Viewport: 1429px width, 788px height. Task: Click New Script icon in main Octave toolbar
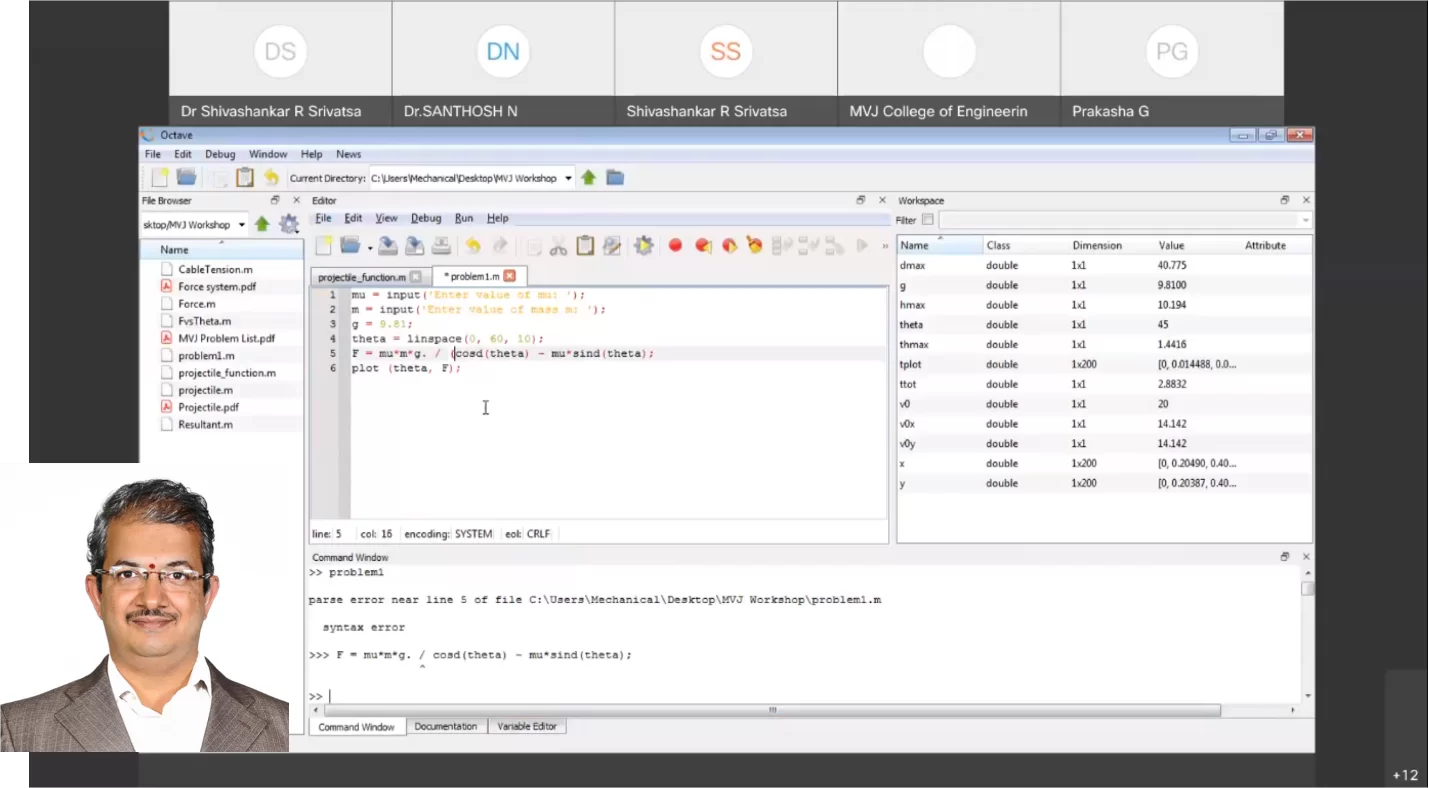(x=159, y=177)
